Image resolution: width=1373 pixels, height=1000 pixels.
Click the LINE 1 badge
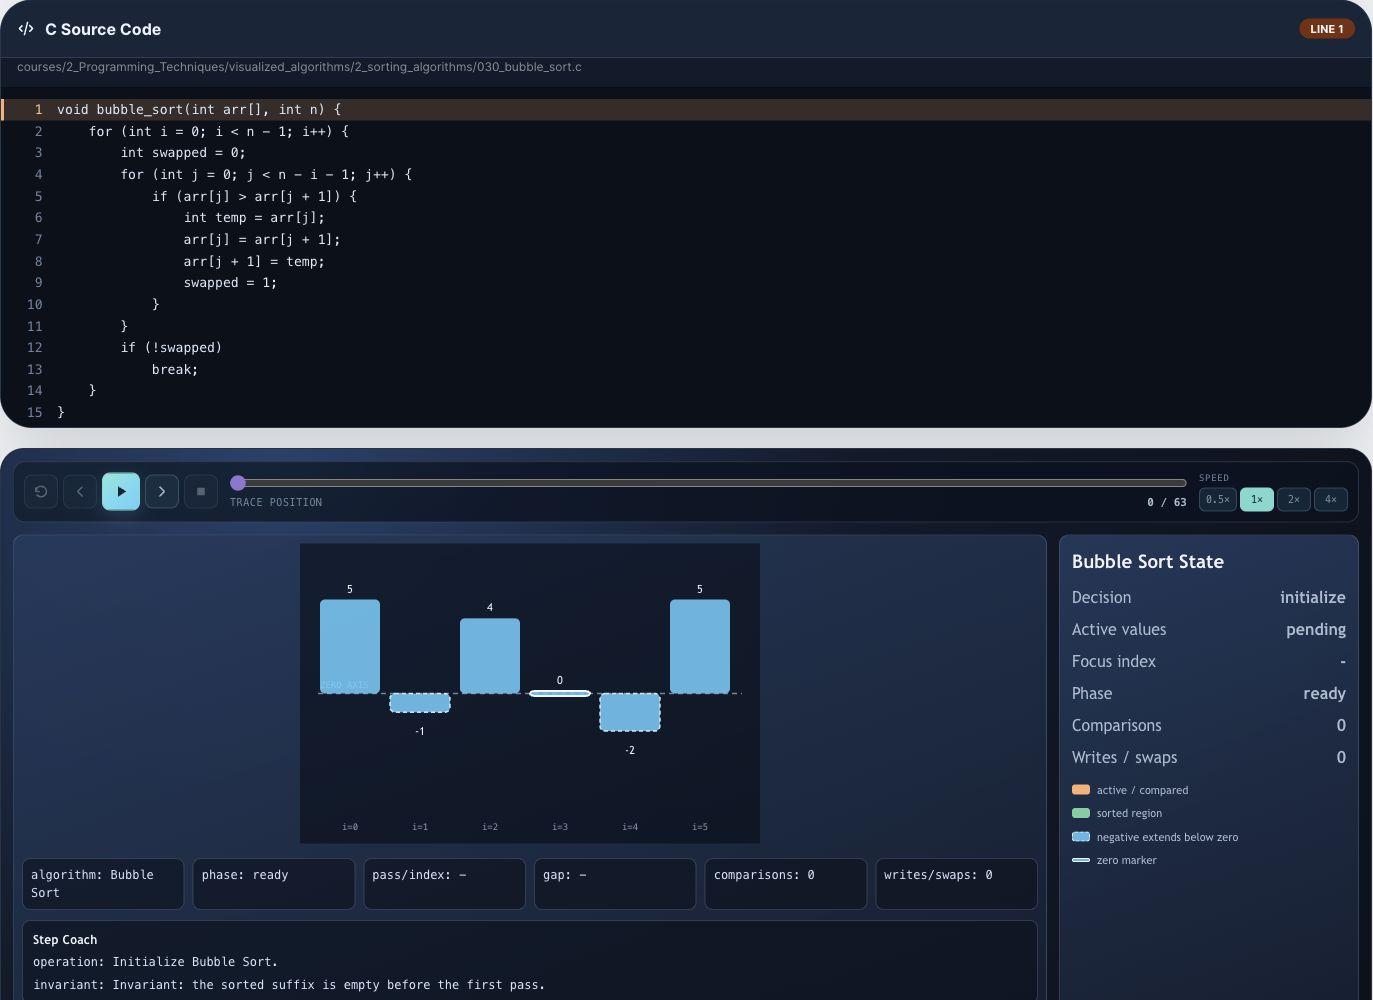tap(1327, 29)
